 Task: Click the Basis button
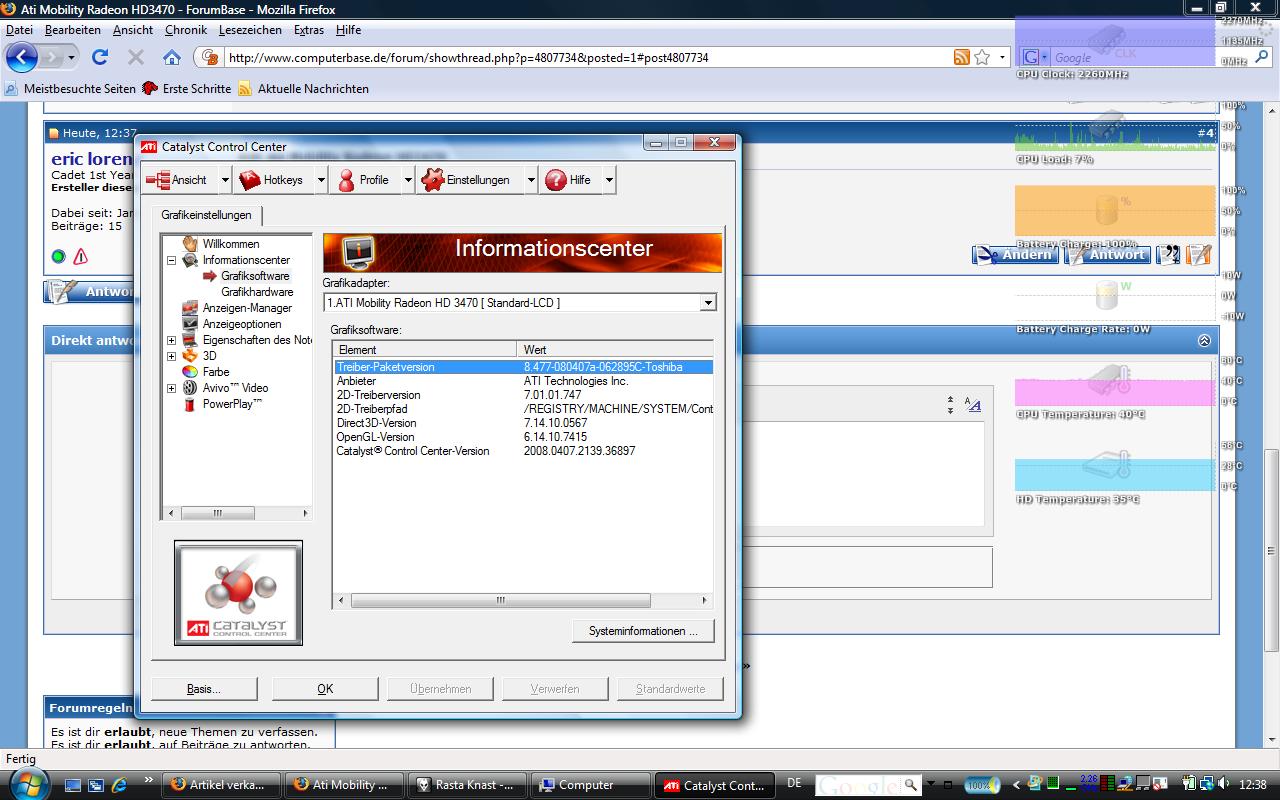point(204,689)
